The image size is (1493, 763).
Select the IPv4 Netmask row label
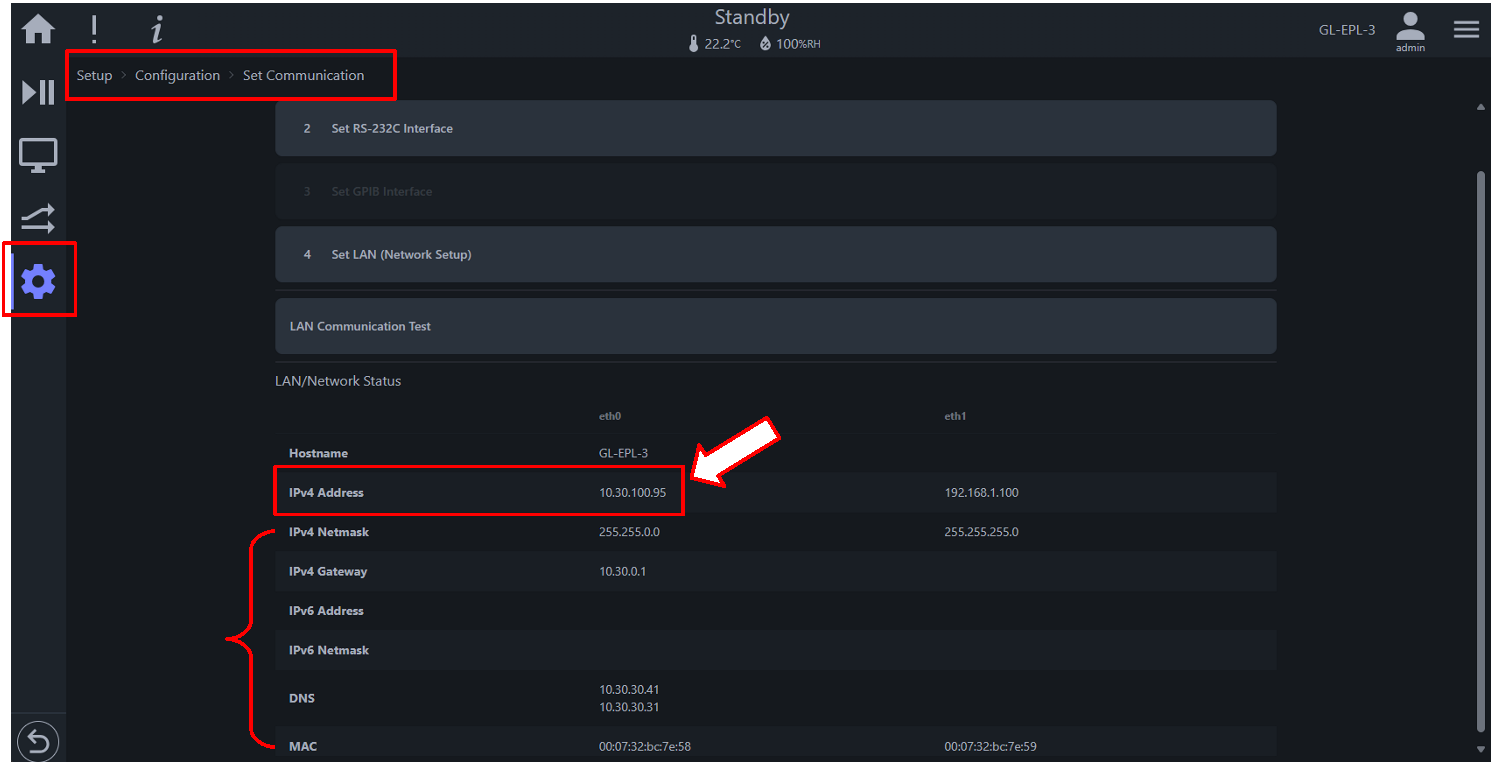[x=329, y=532]
